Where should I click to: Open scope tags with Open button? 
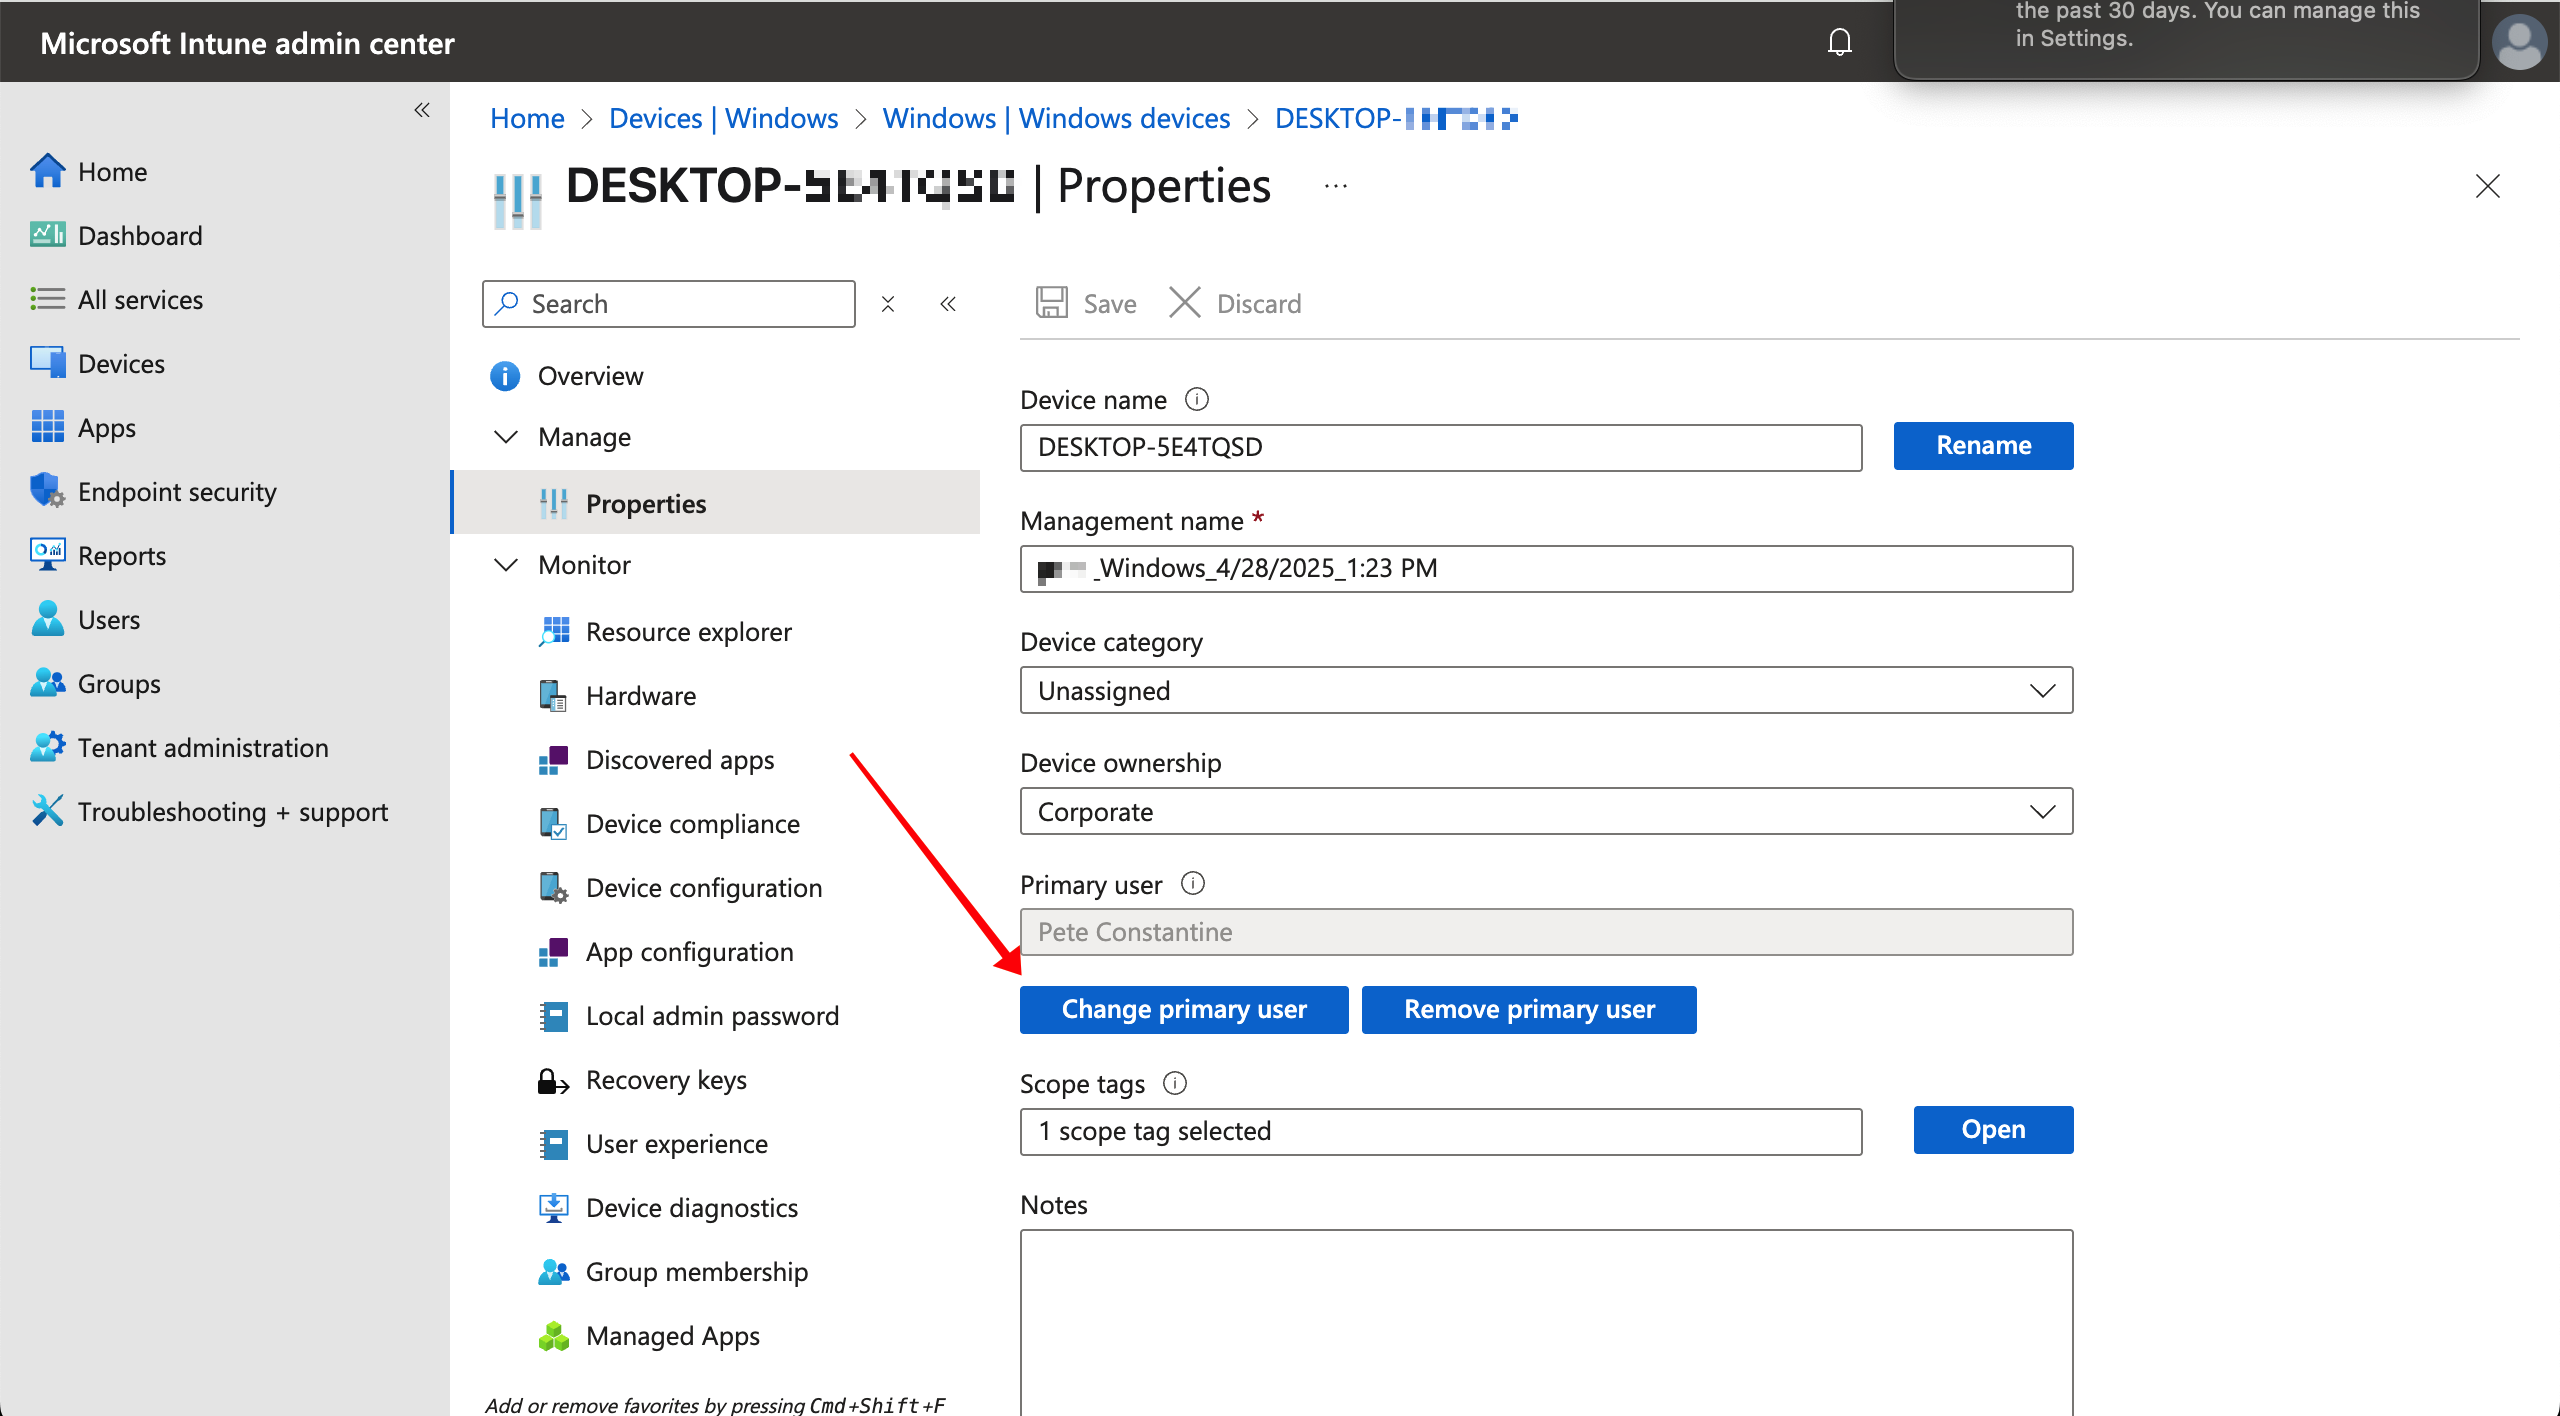pos(1993,1129)
